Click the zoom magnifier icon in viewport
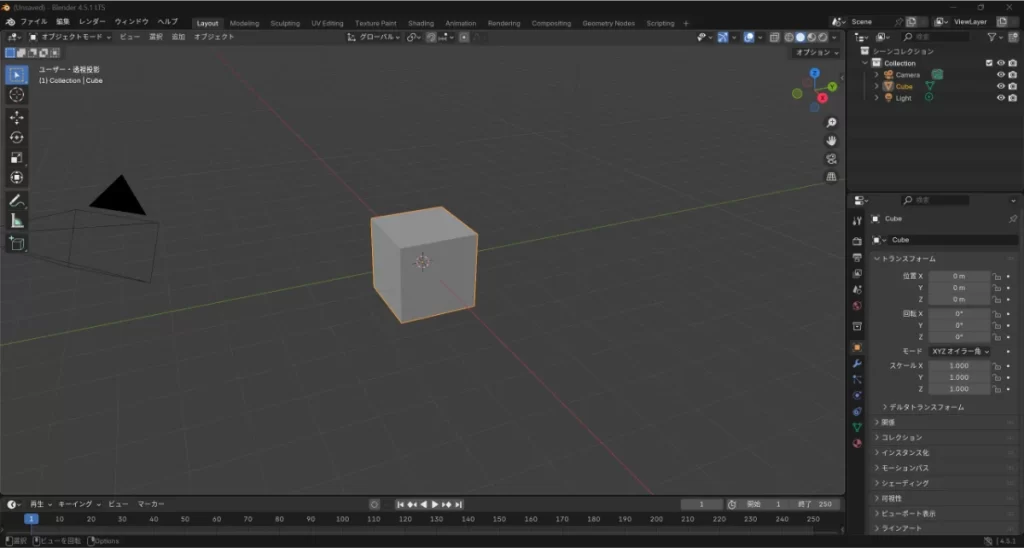This screenshot has width=1024, height=548. tap(831, 122)
